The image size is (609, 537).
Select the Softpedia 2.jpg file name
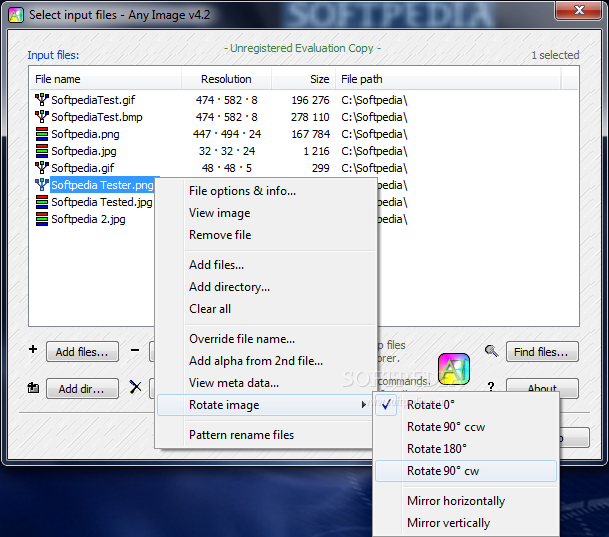[88, 219]
